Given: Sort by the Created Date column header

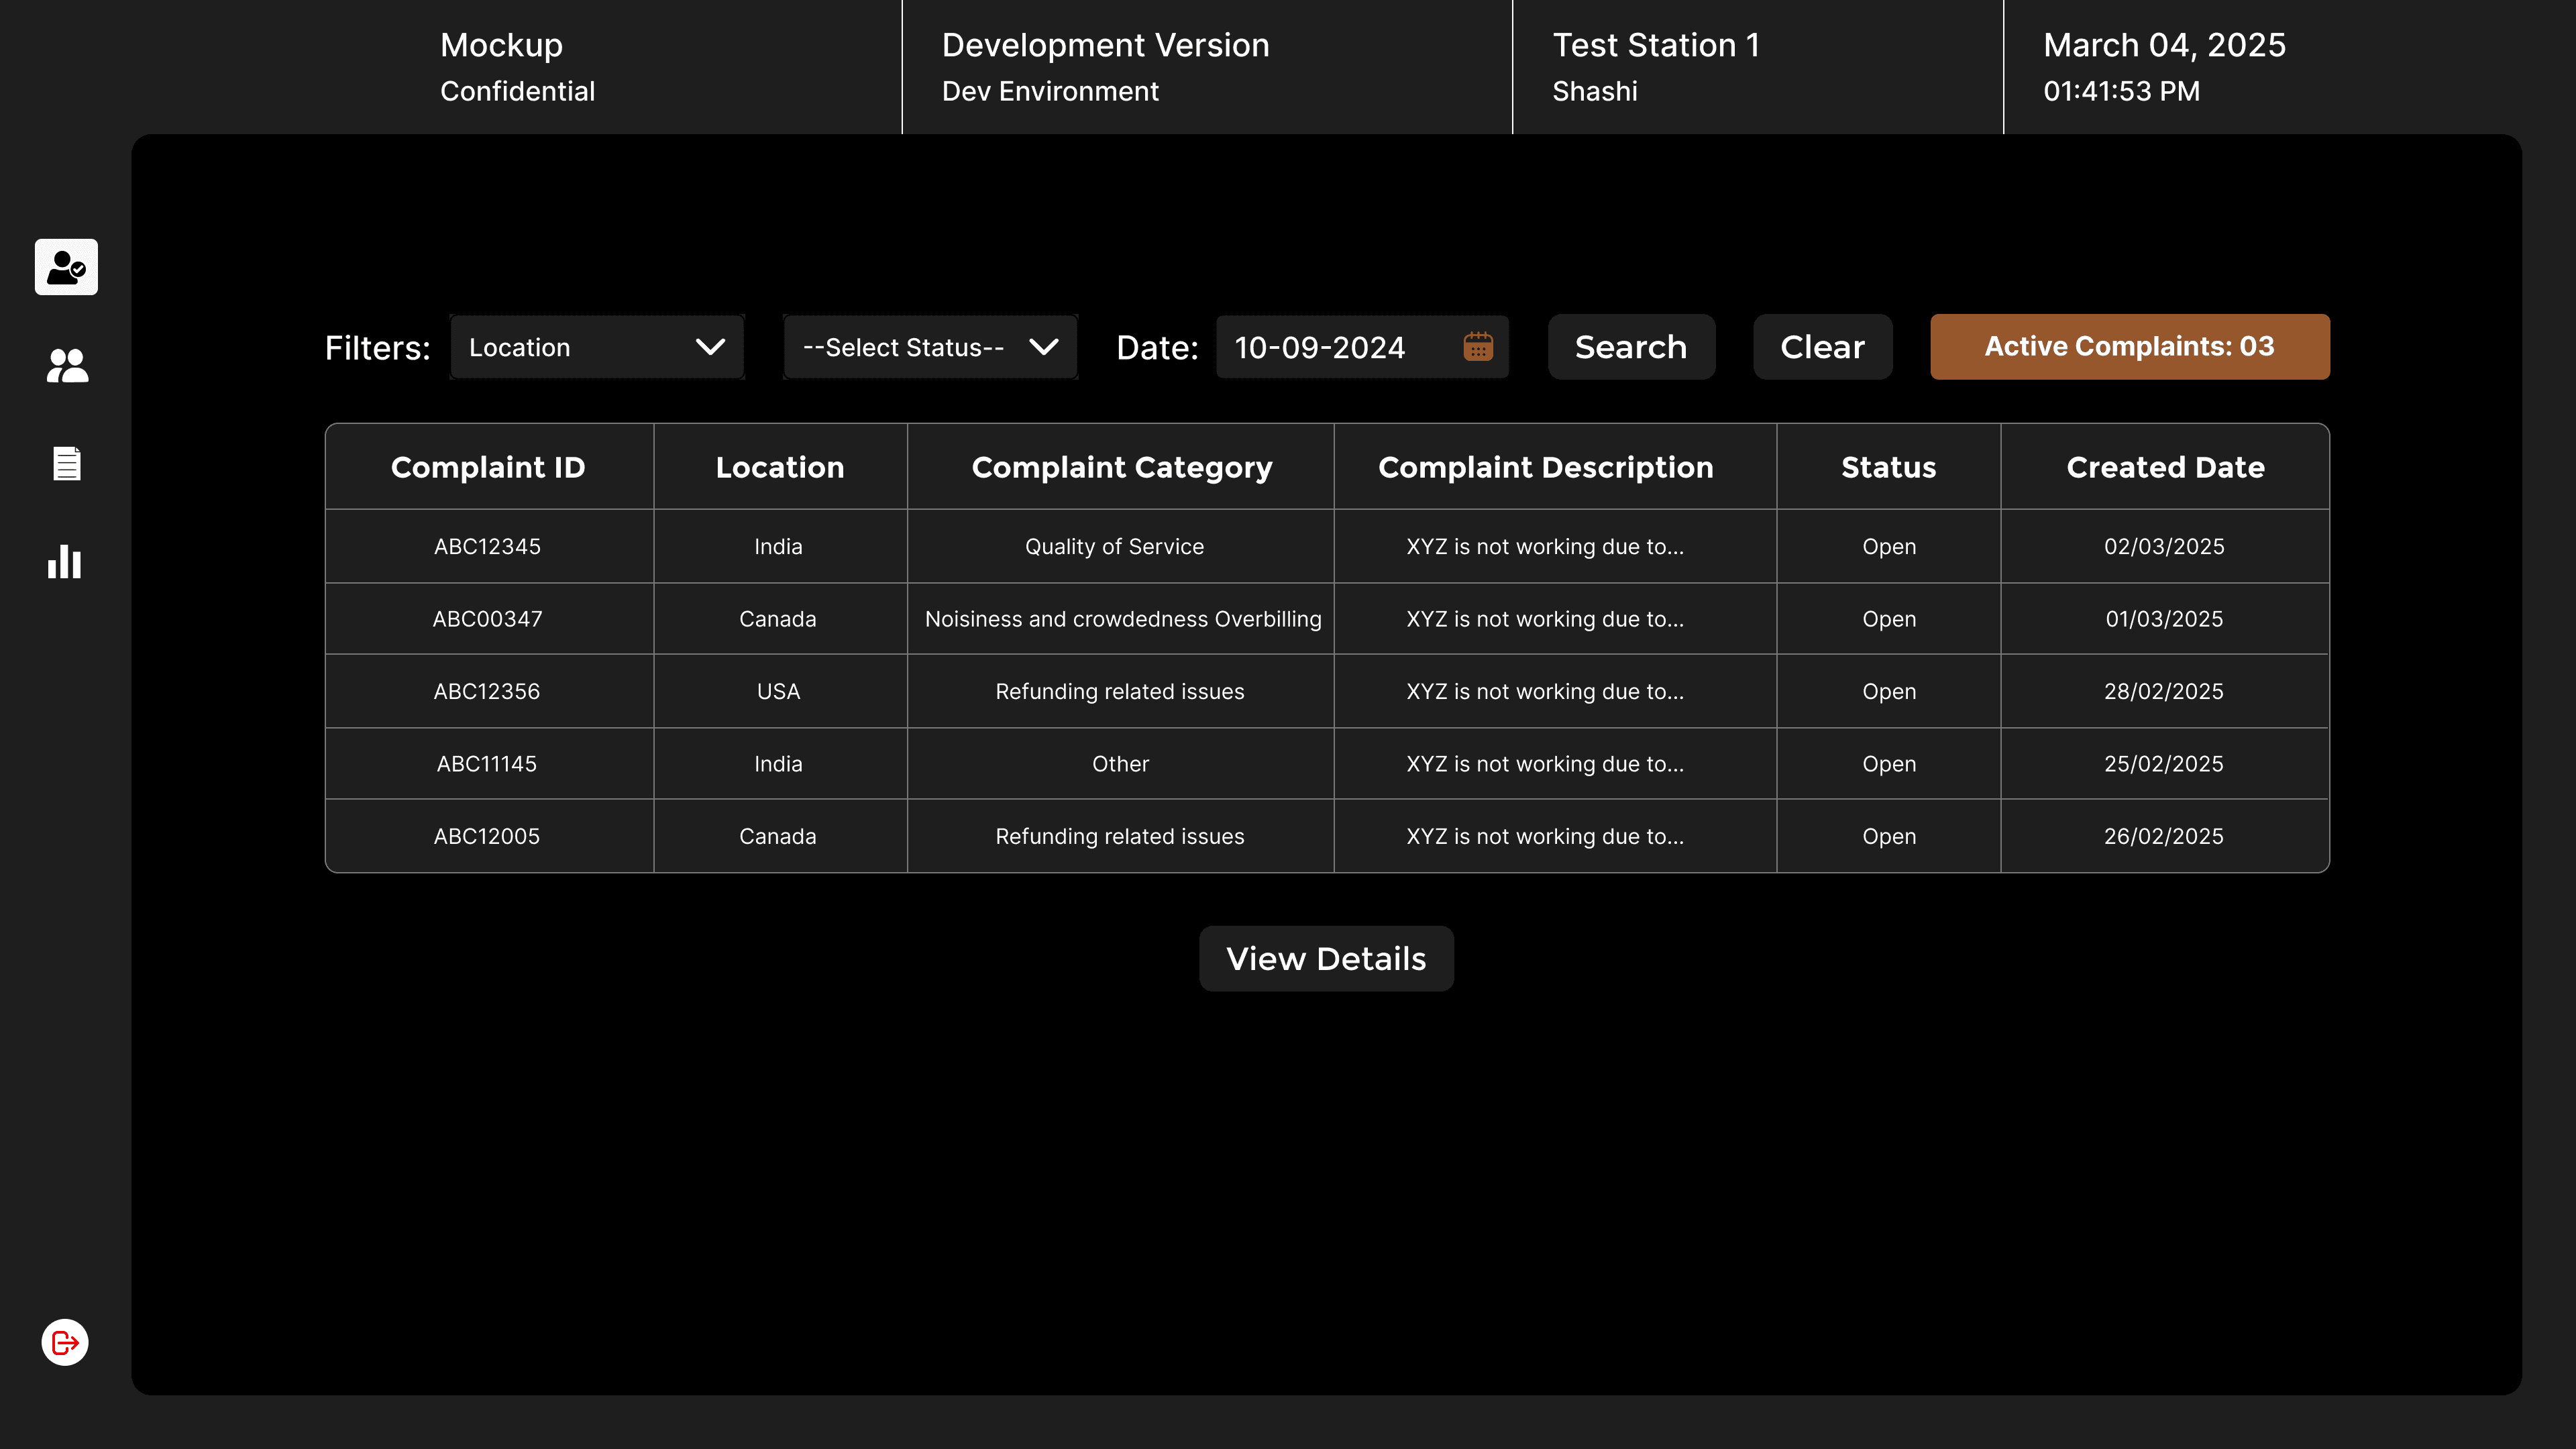Looking at the screenshot, I should 2165,467.
